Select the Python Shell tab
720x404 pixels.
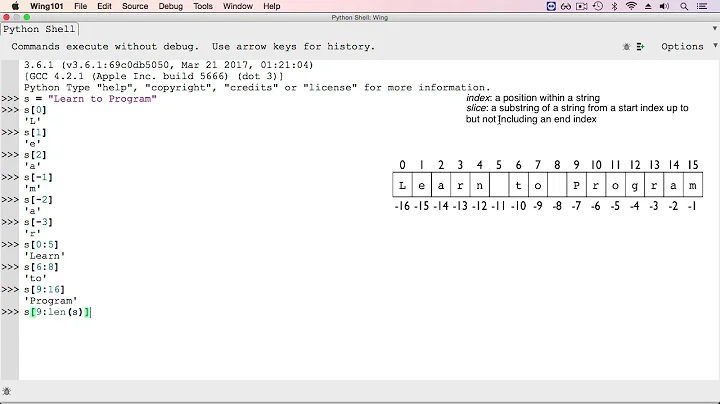click(x=39, y=29)
